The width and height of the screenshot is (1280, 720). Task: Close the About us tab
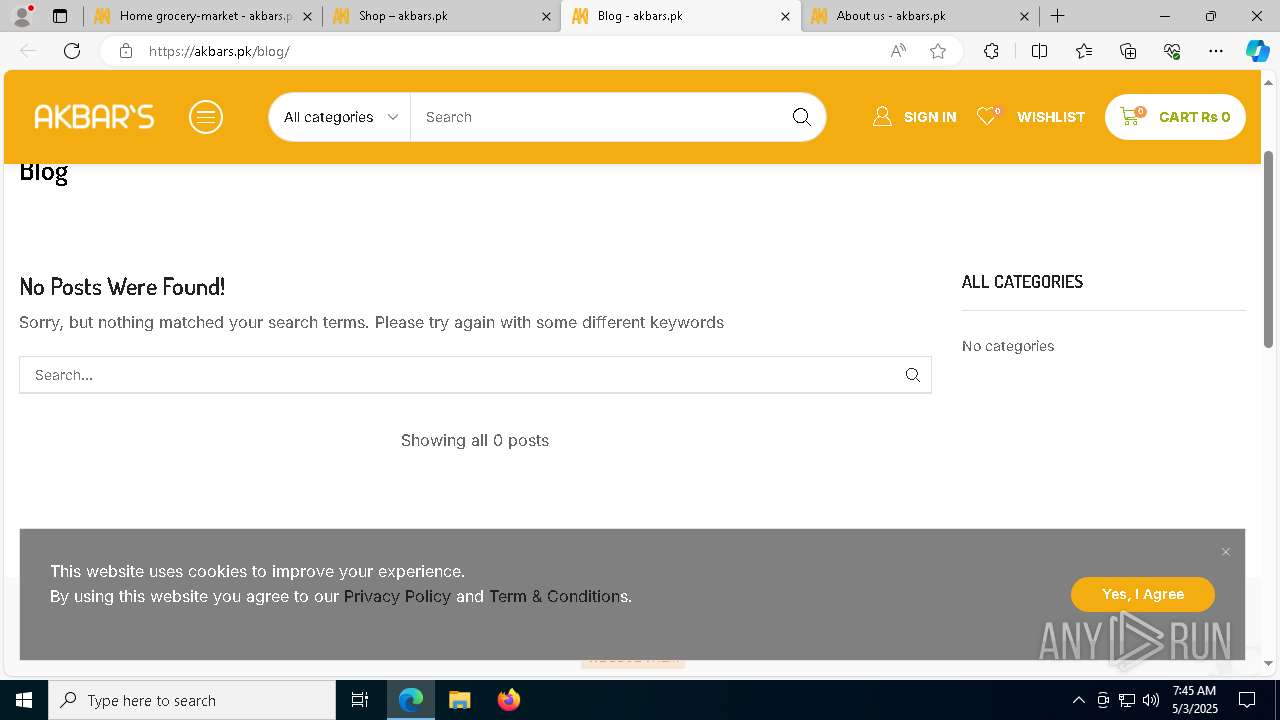(x=1024, y=16)
